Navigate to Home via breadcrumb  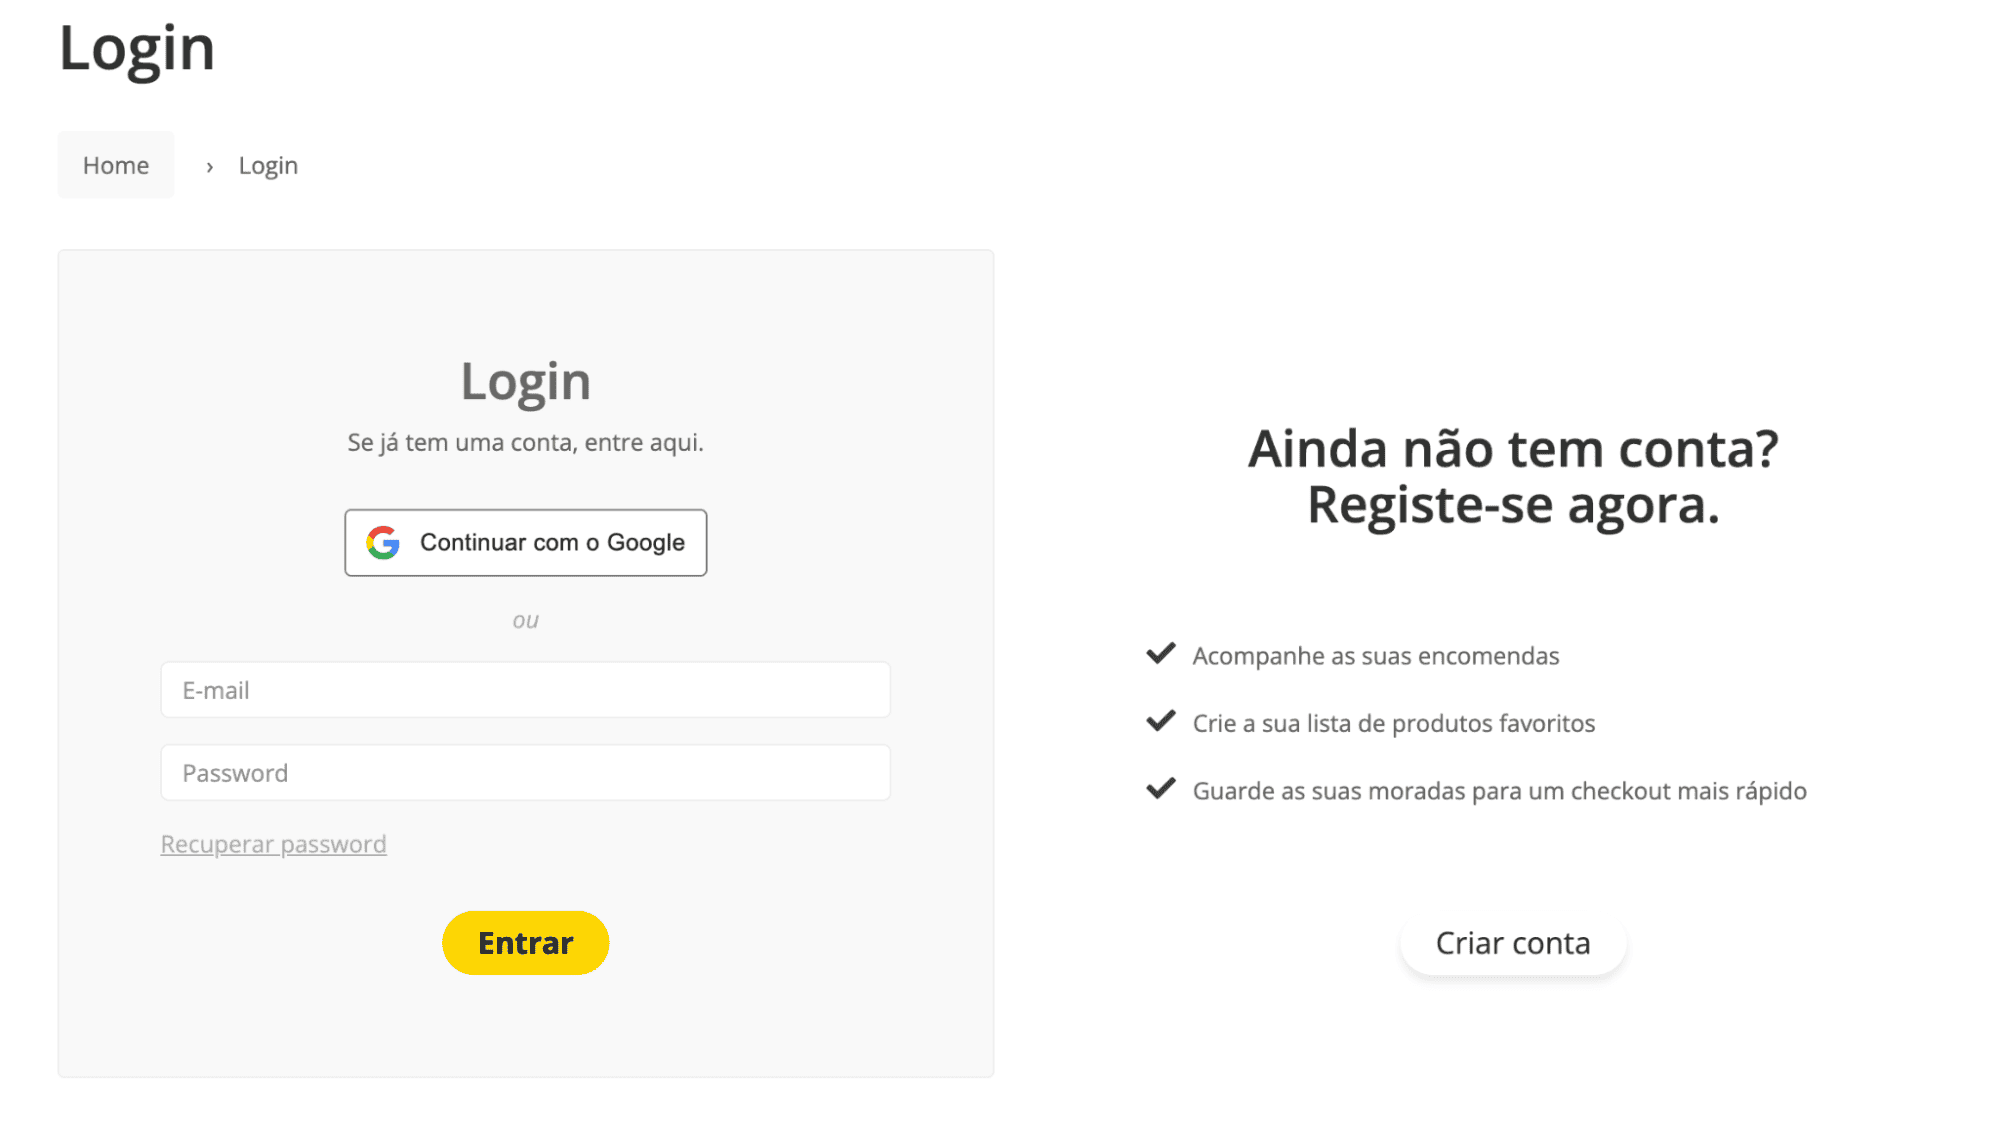pos(116,164)
